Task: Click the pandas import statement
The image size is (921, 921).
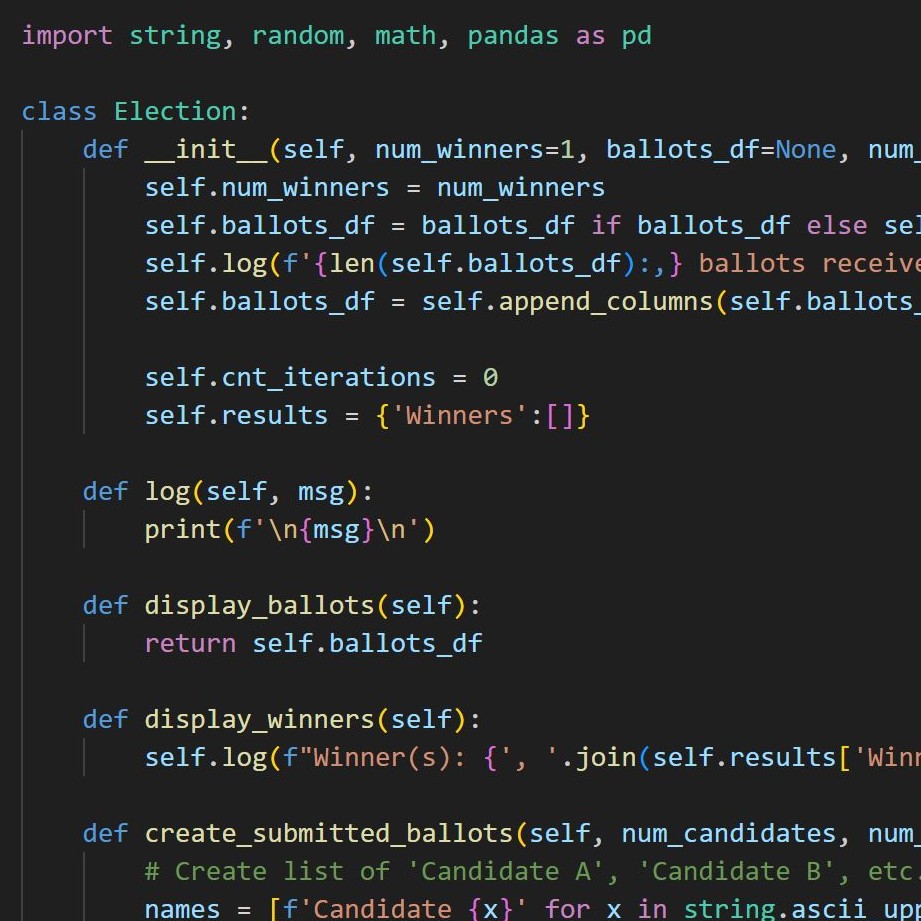Action: pos(513,34)
